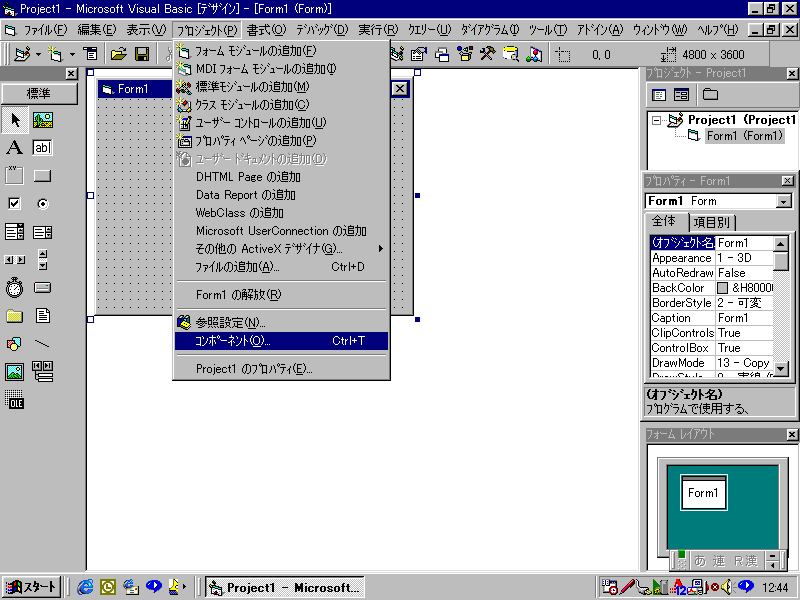This screenshot has width=800, height=600.
Task: Select the PictureBox control tool
Action: [43, 120]
